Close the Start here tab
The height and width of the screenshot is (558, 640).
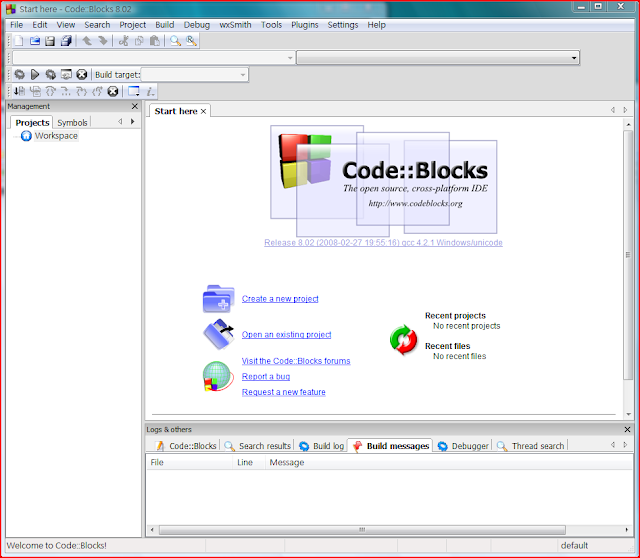click(203, 111)
